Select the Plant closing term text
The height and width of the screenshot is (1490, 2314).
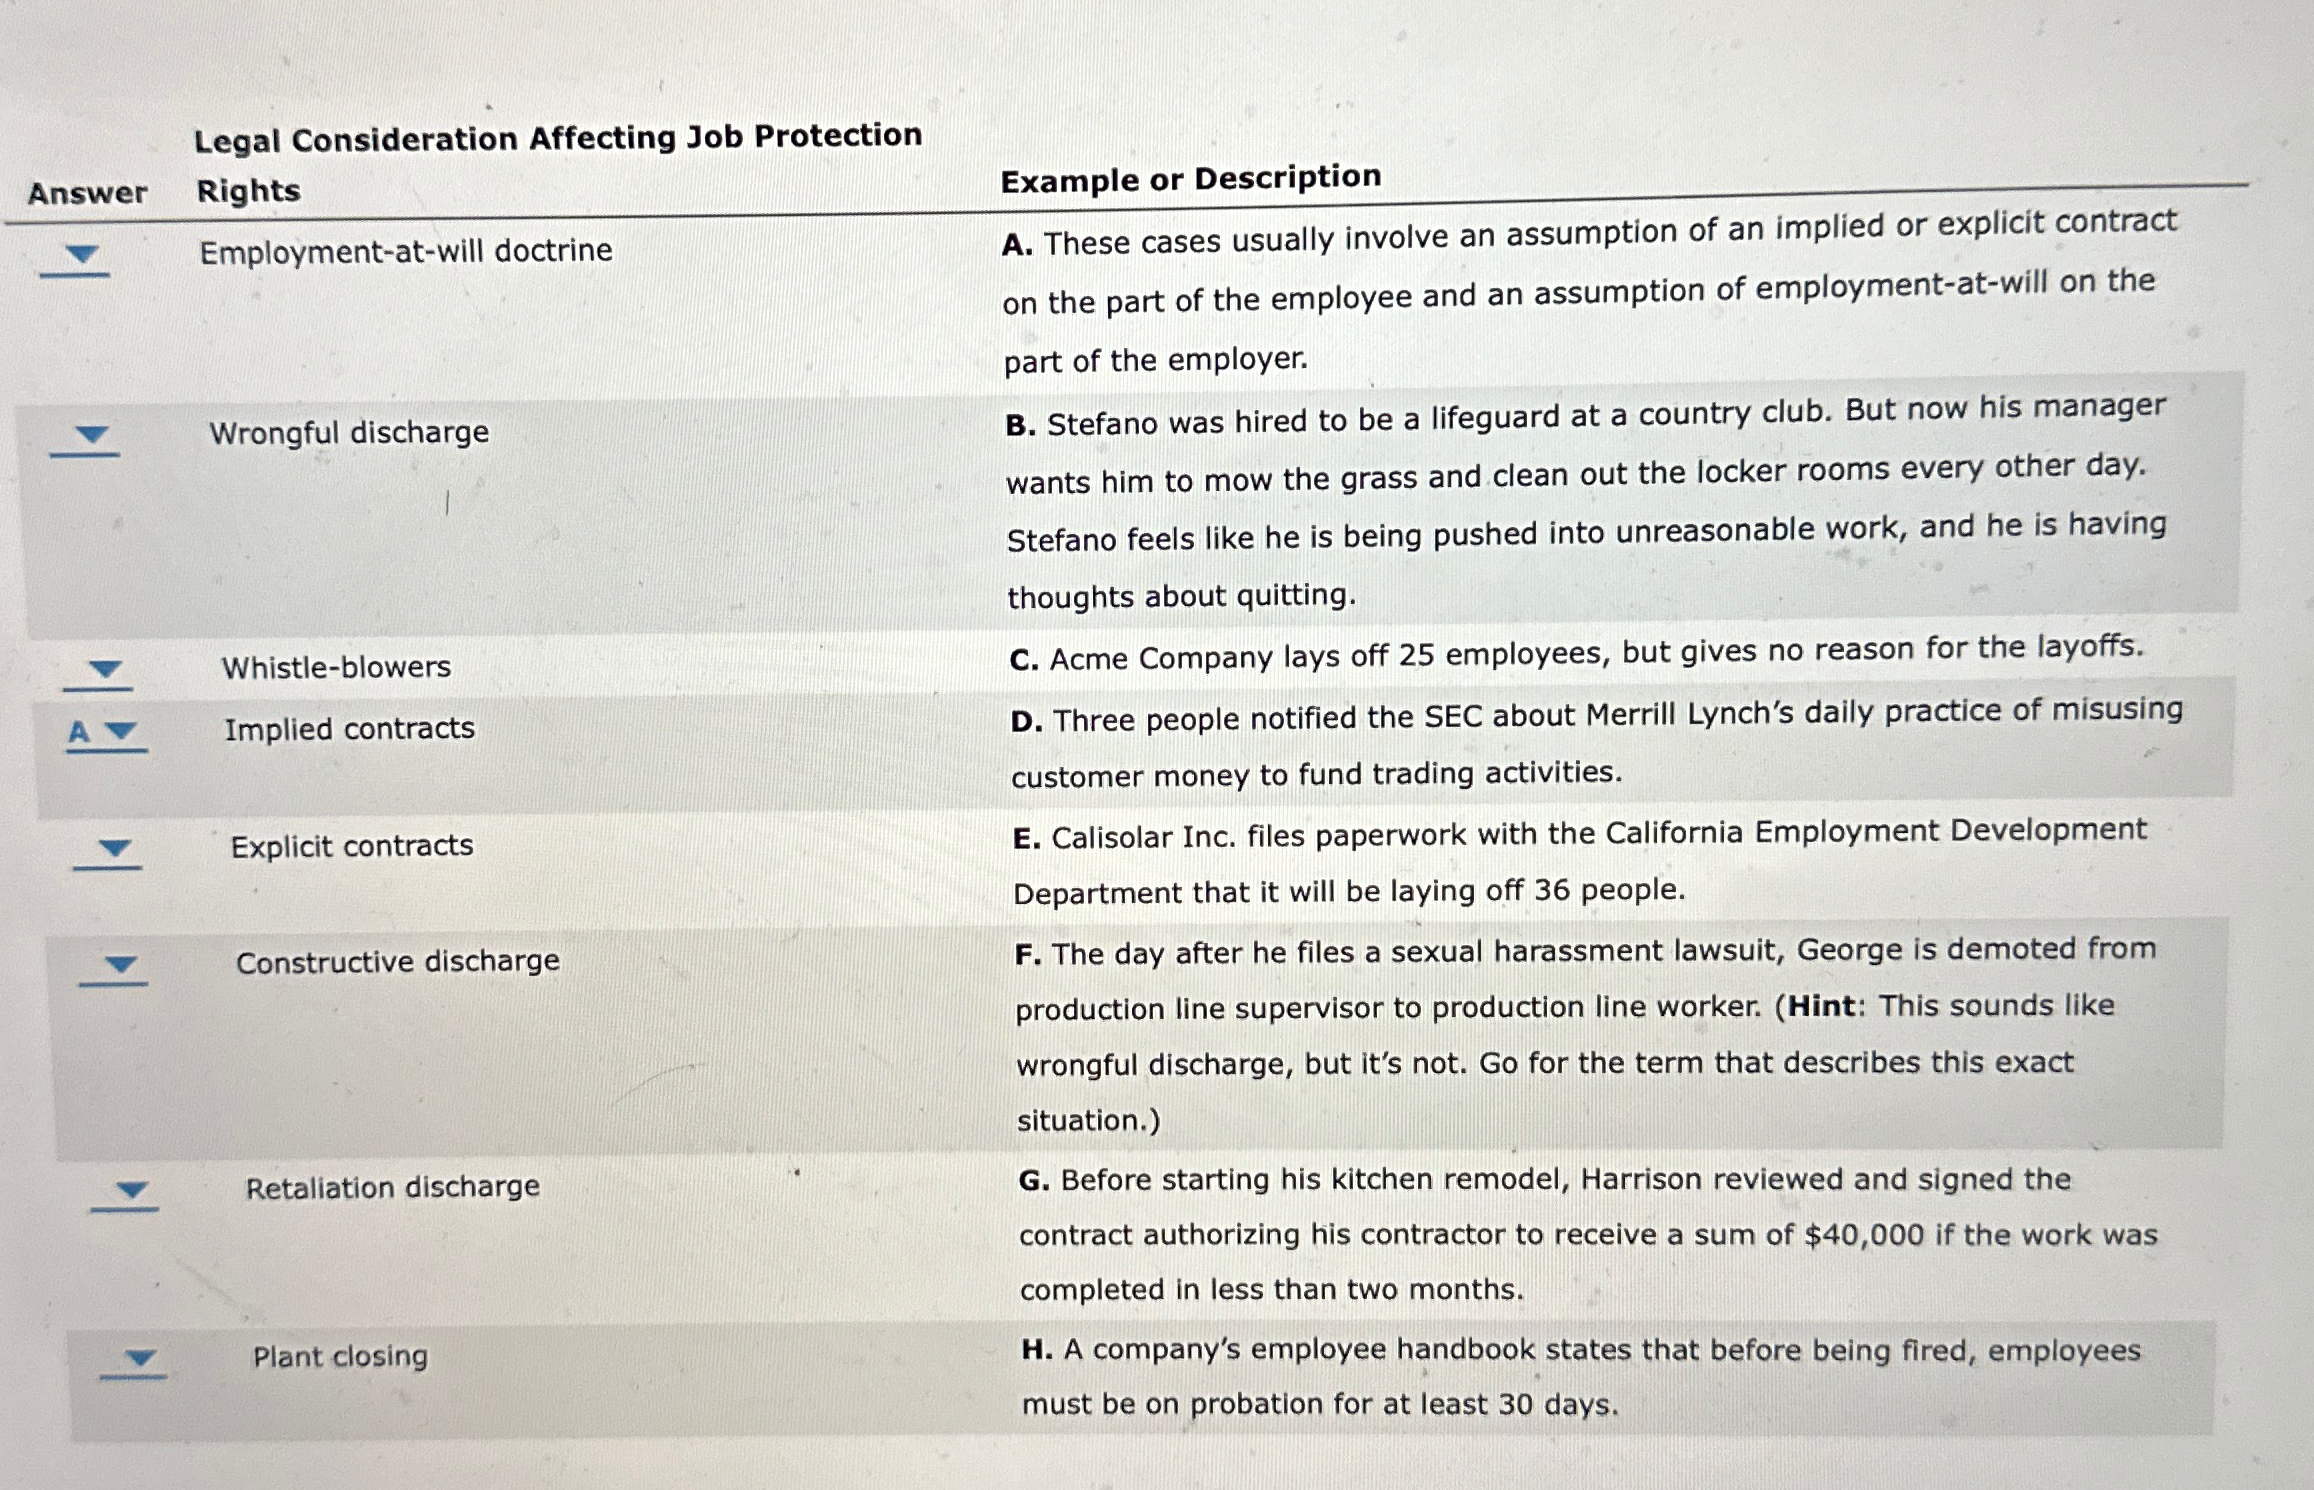coord(338,1354)
